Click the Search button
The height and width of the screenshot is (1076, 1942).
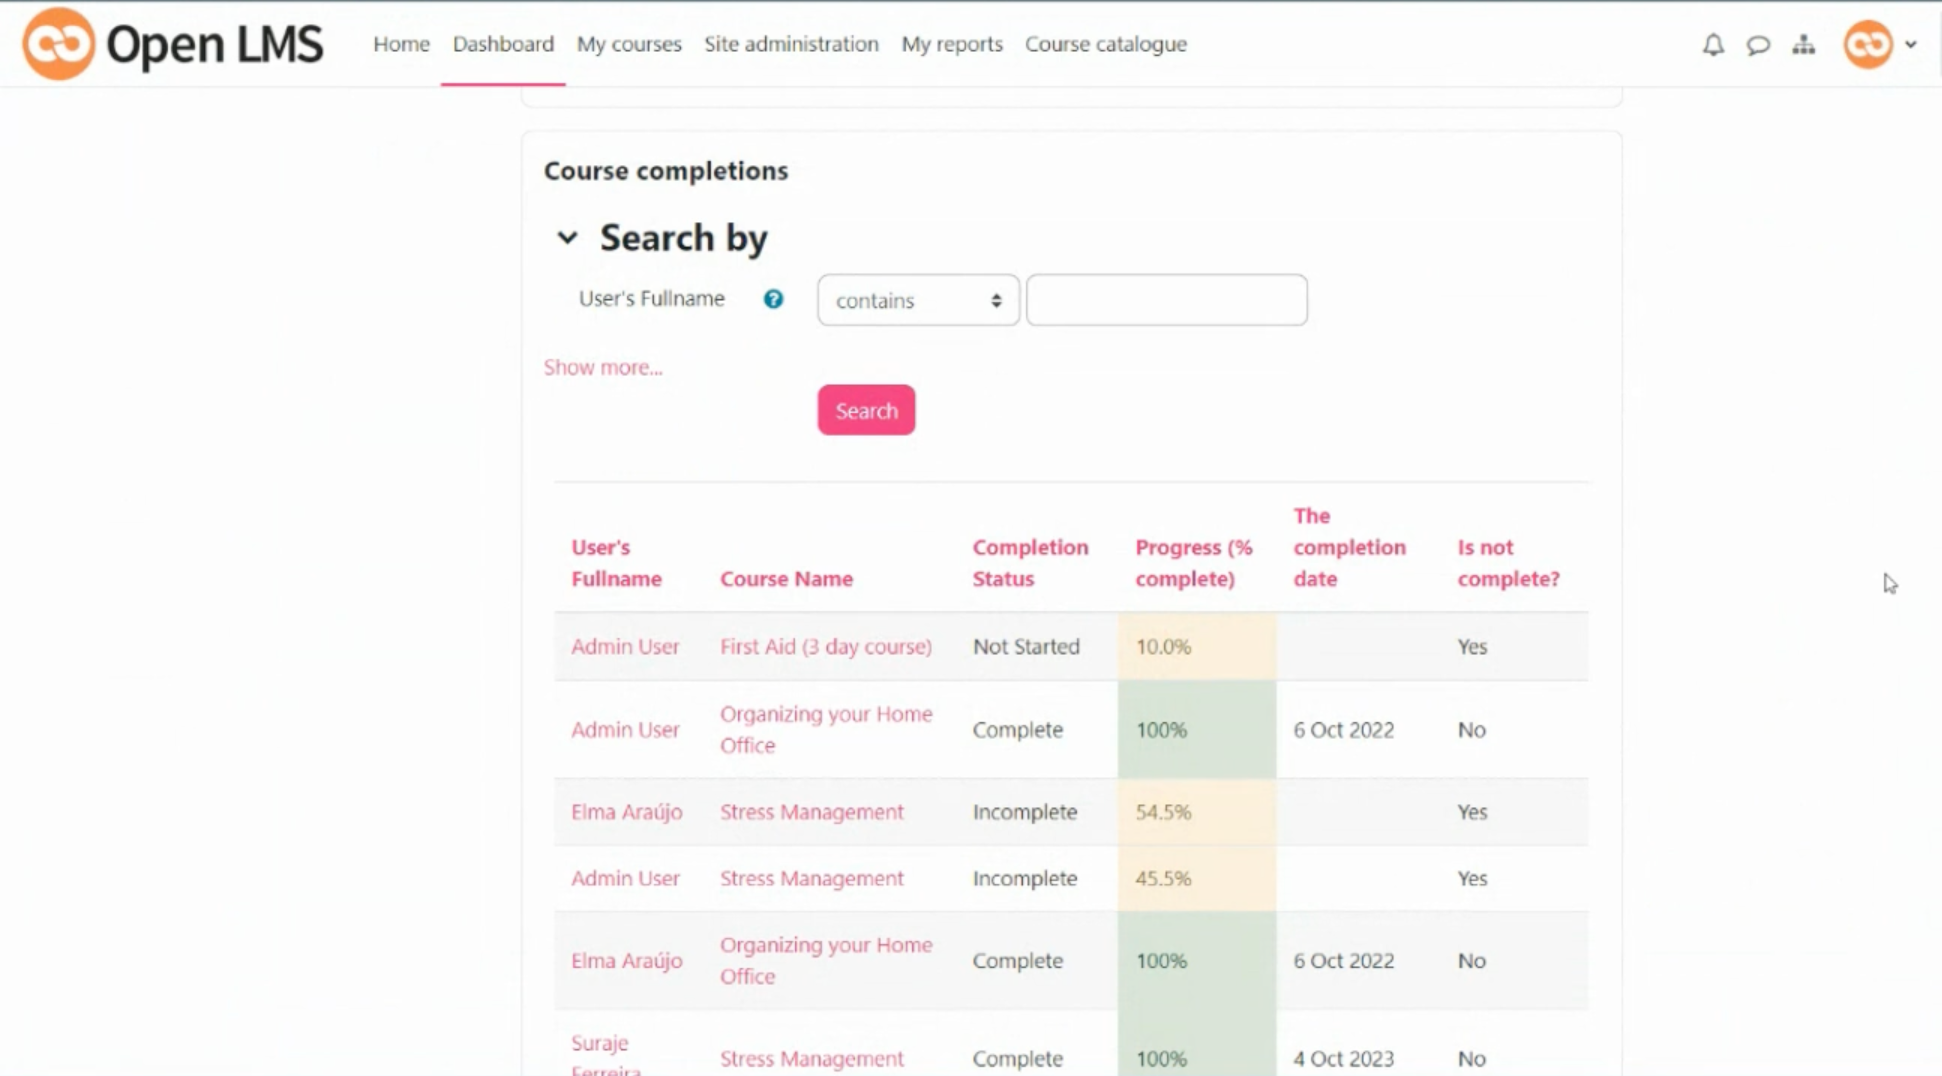click(x=866, y=410)
